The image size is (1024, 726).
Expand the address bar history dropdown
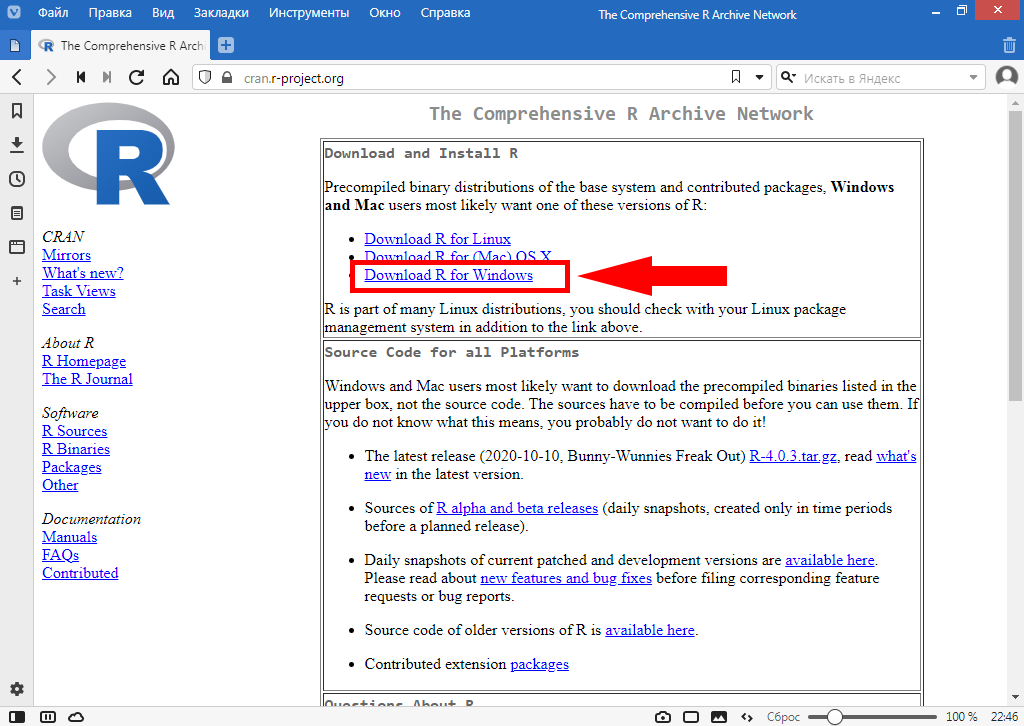(x=759, y=77)
